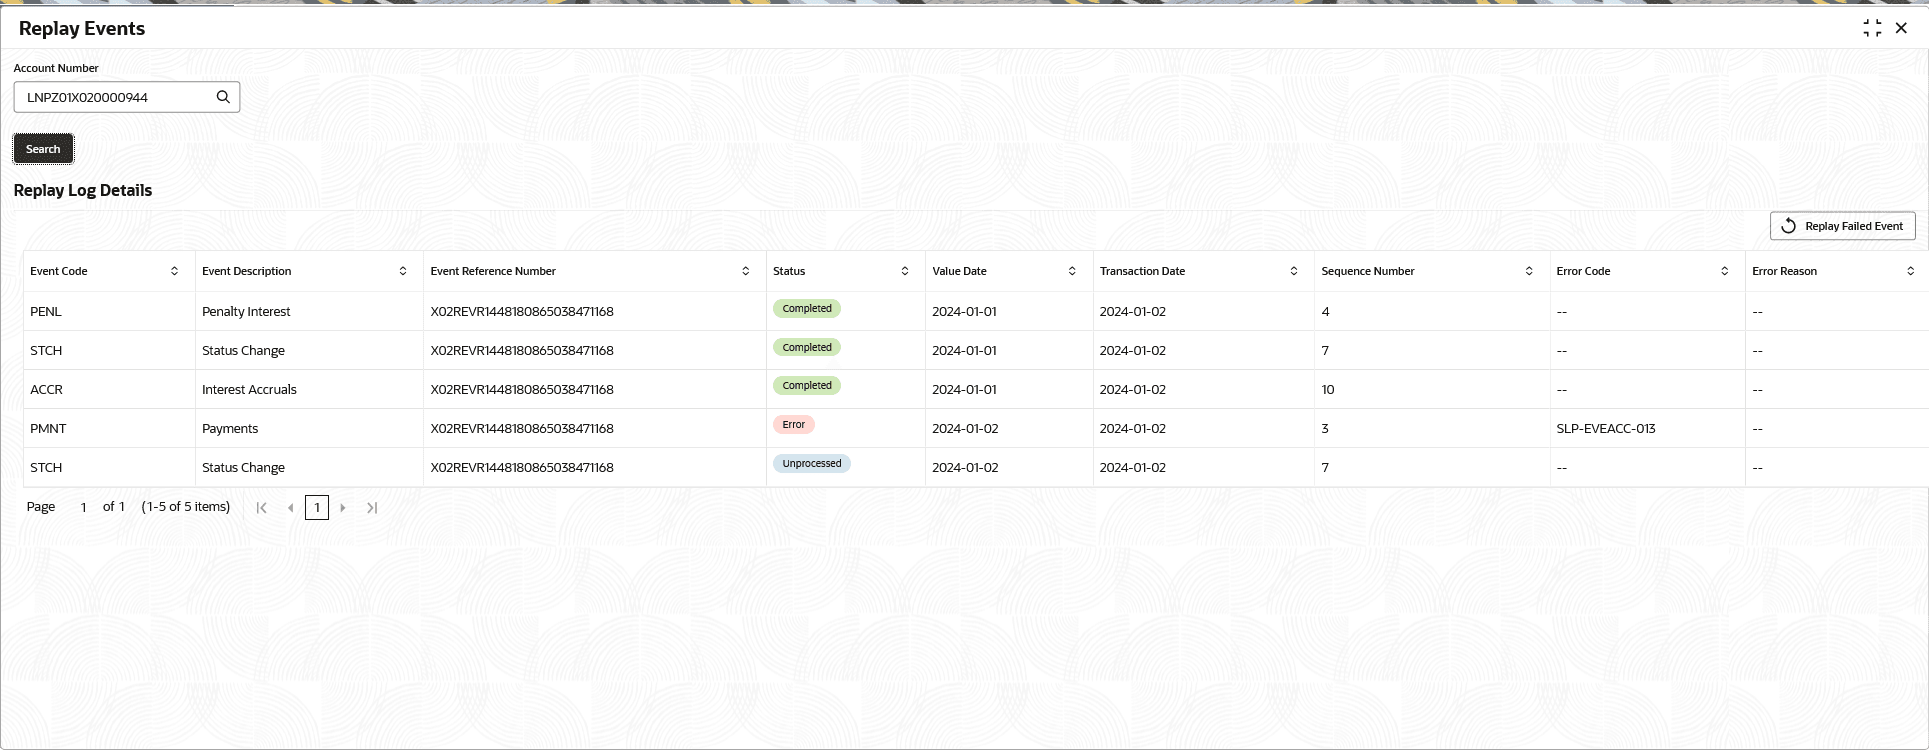This screenshot has height=750, width=1929.
Task: Collapse the Replay Events dialog view
Action: point(1872,28)
